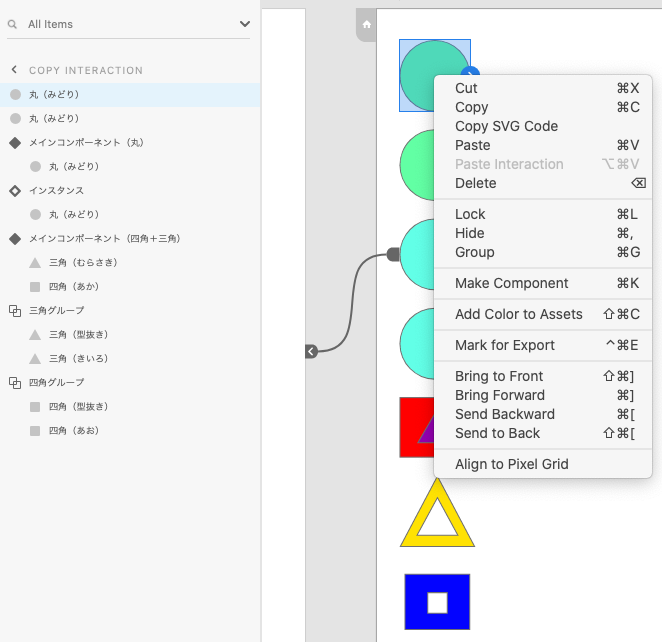Click the back-arrow endpoint of the interaction wire
The height and width of the screenshot is (642, 662).
click(x=311, y=351)
